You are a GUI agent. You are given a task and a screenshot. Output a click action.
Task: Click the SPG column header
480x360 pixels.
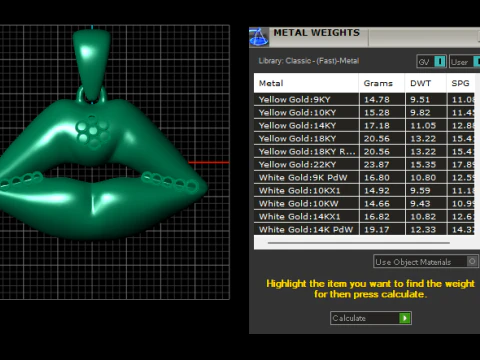[461, 83]
